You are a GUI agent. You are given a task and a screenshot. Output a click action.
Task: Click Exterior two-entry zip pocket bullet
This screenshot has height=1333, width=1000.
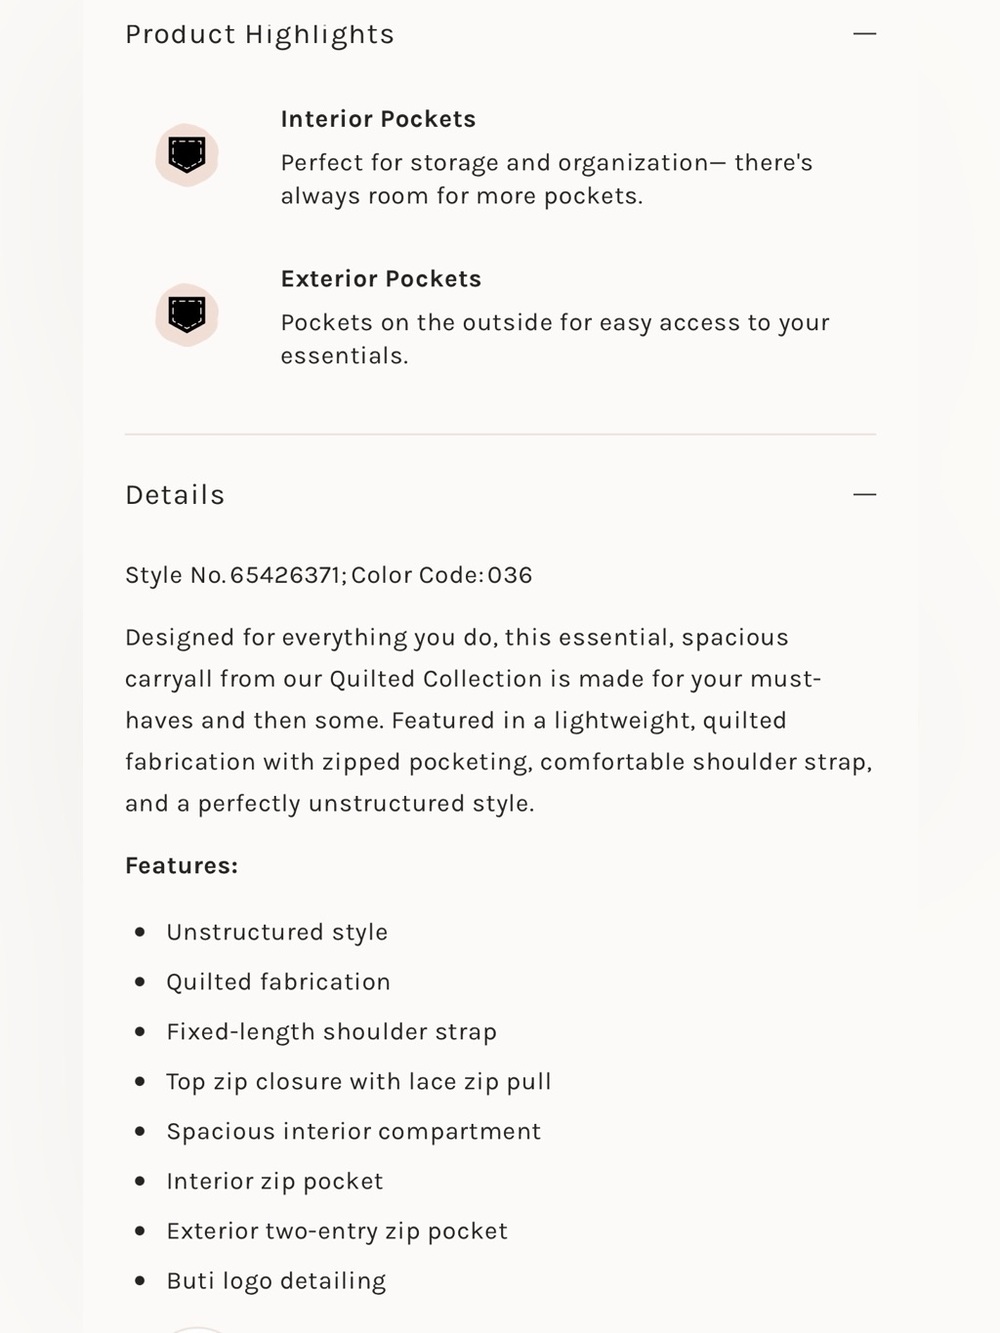337,1232
